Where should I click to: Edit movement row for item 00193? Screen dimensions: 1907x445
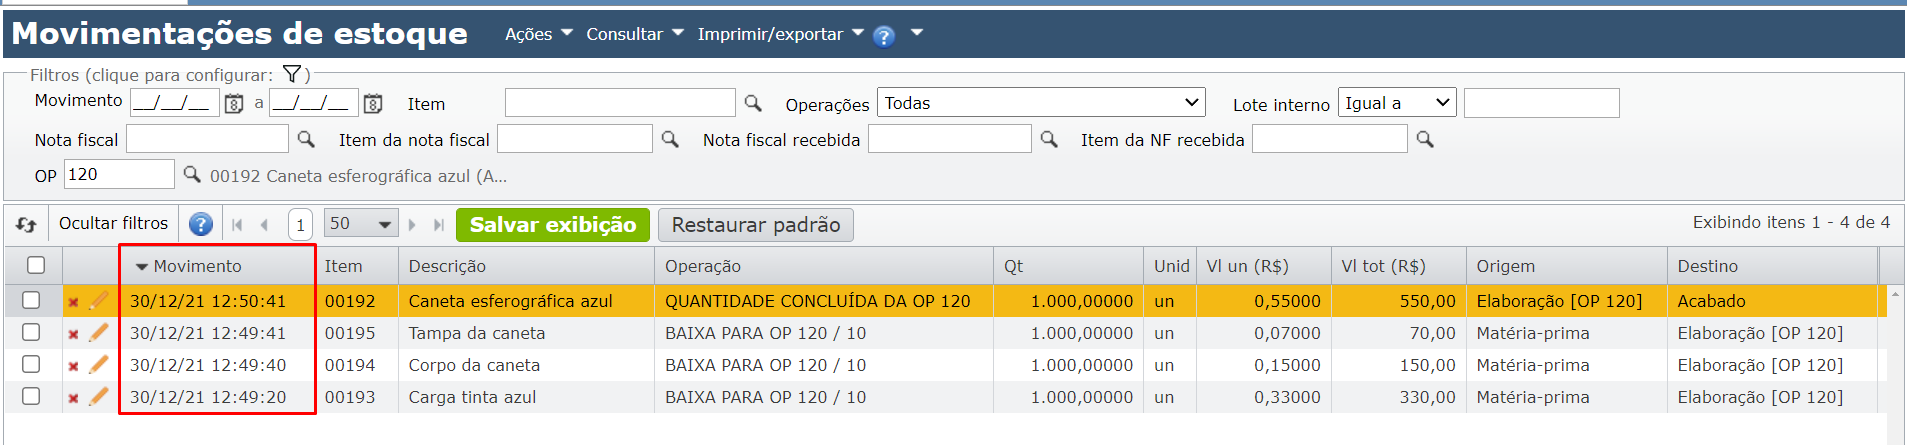click(98, 396)
